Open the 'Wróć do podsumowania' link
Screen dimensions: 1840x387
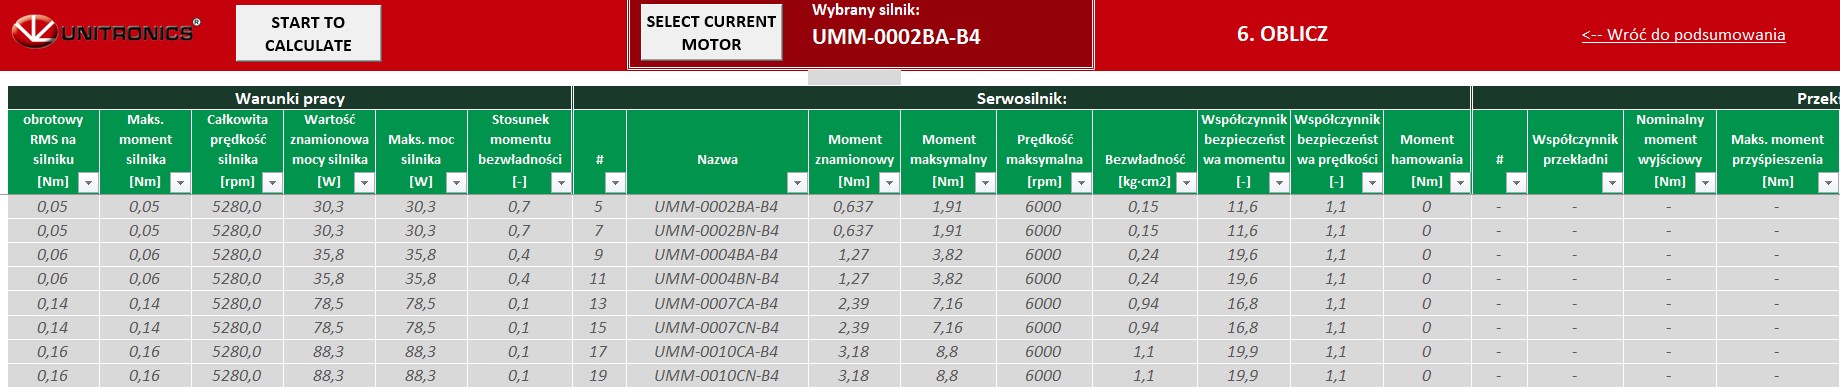point(1683,35)
